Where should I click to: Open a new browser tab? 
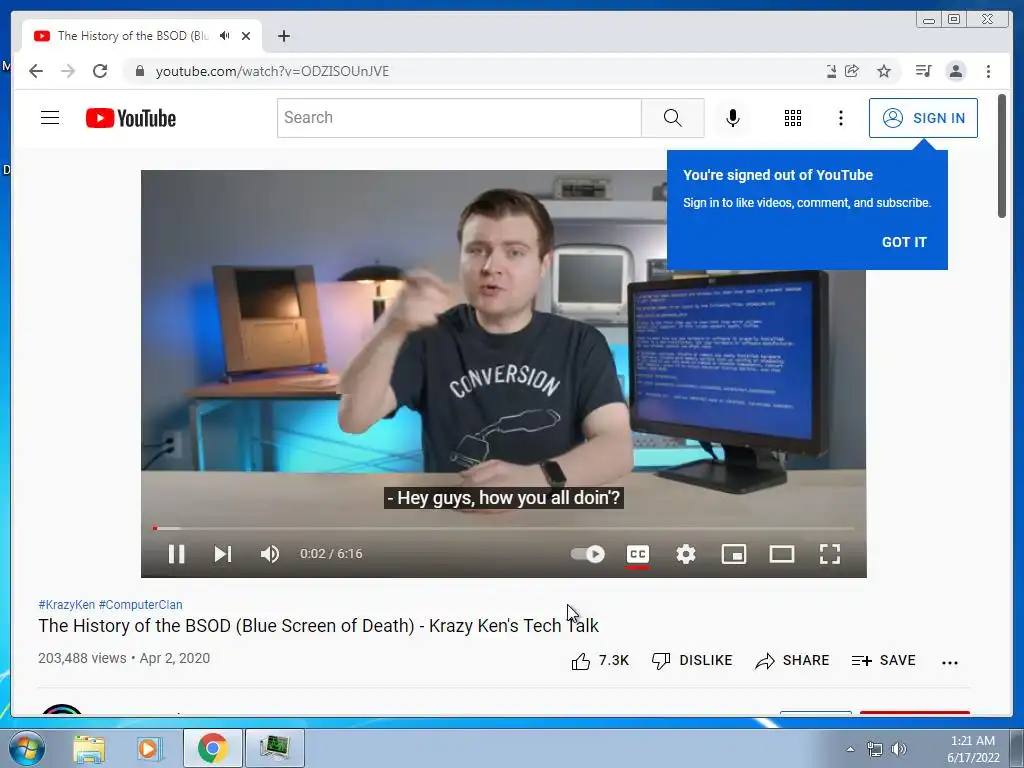tap(283, 36)
